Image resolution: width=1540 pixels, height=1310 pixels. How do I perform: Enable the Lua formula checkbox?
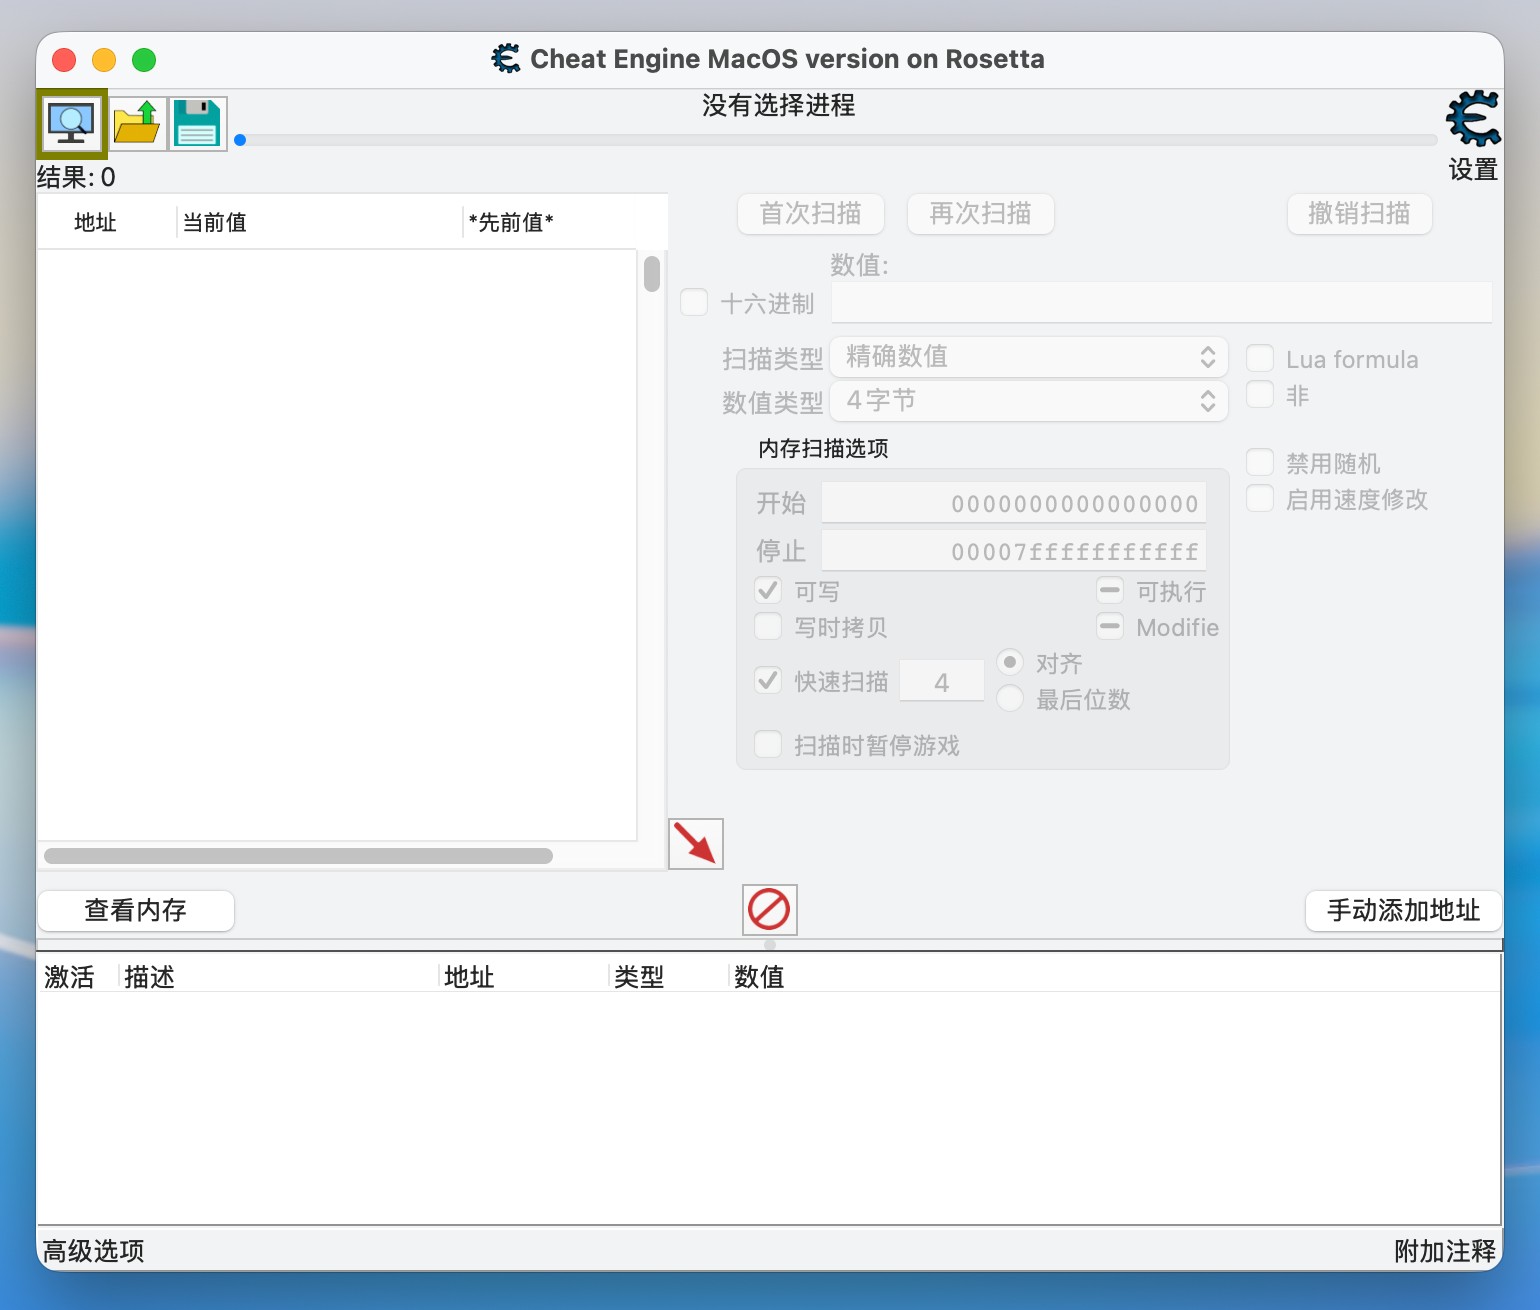click(x=1260, y=359)
